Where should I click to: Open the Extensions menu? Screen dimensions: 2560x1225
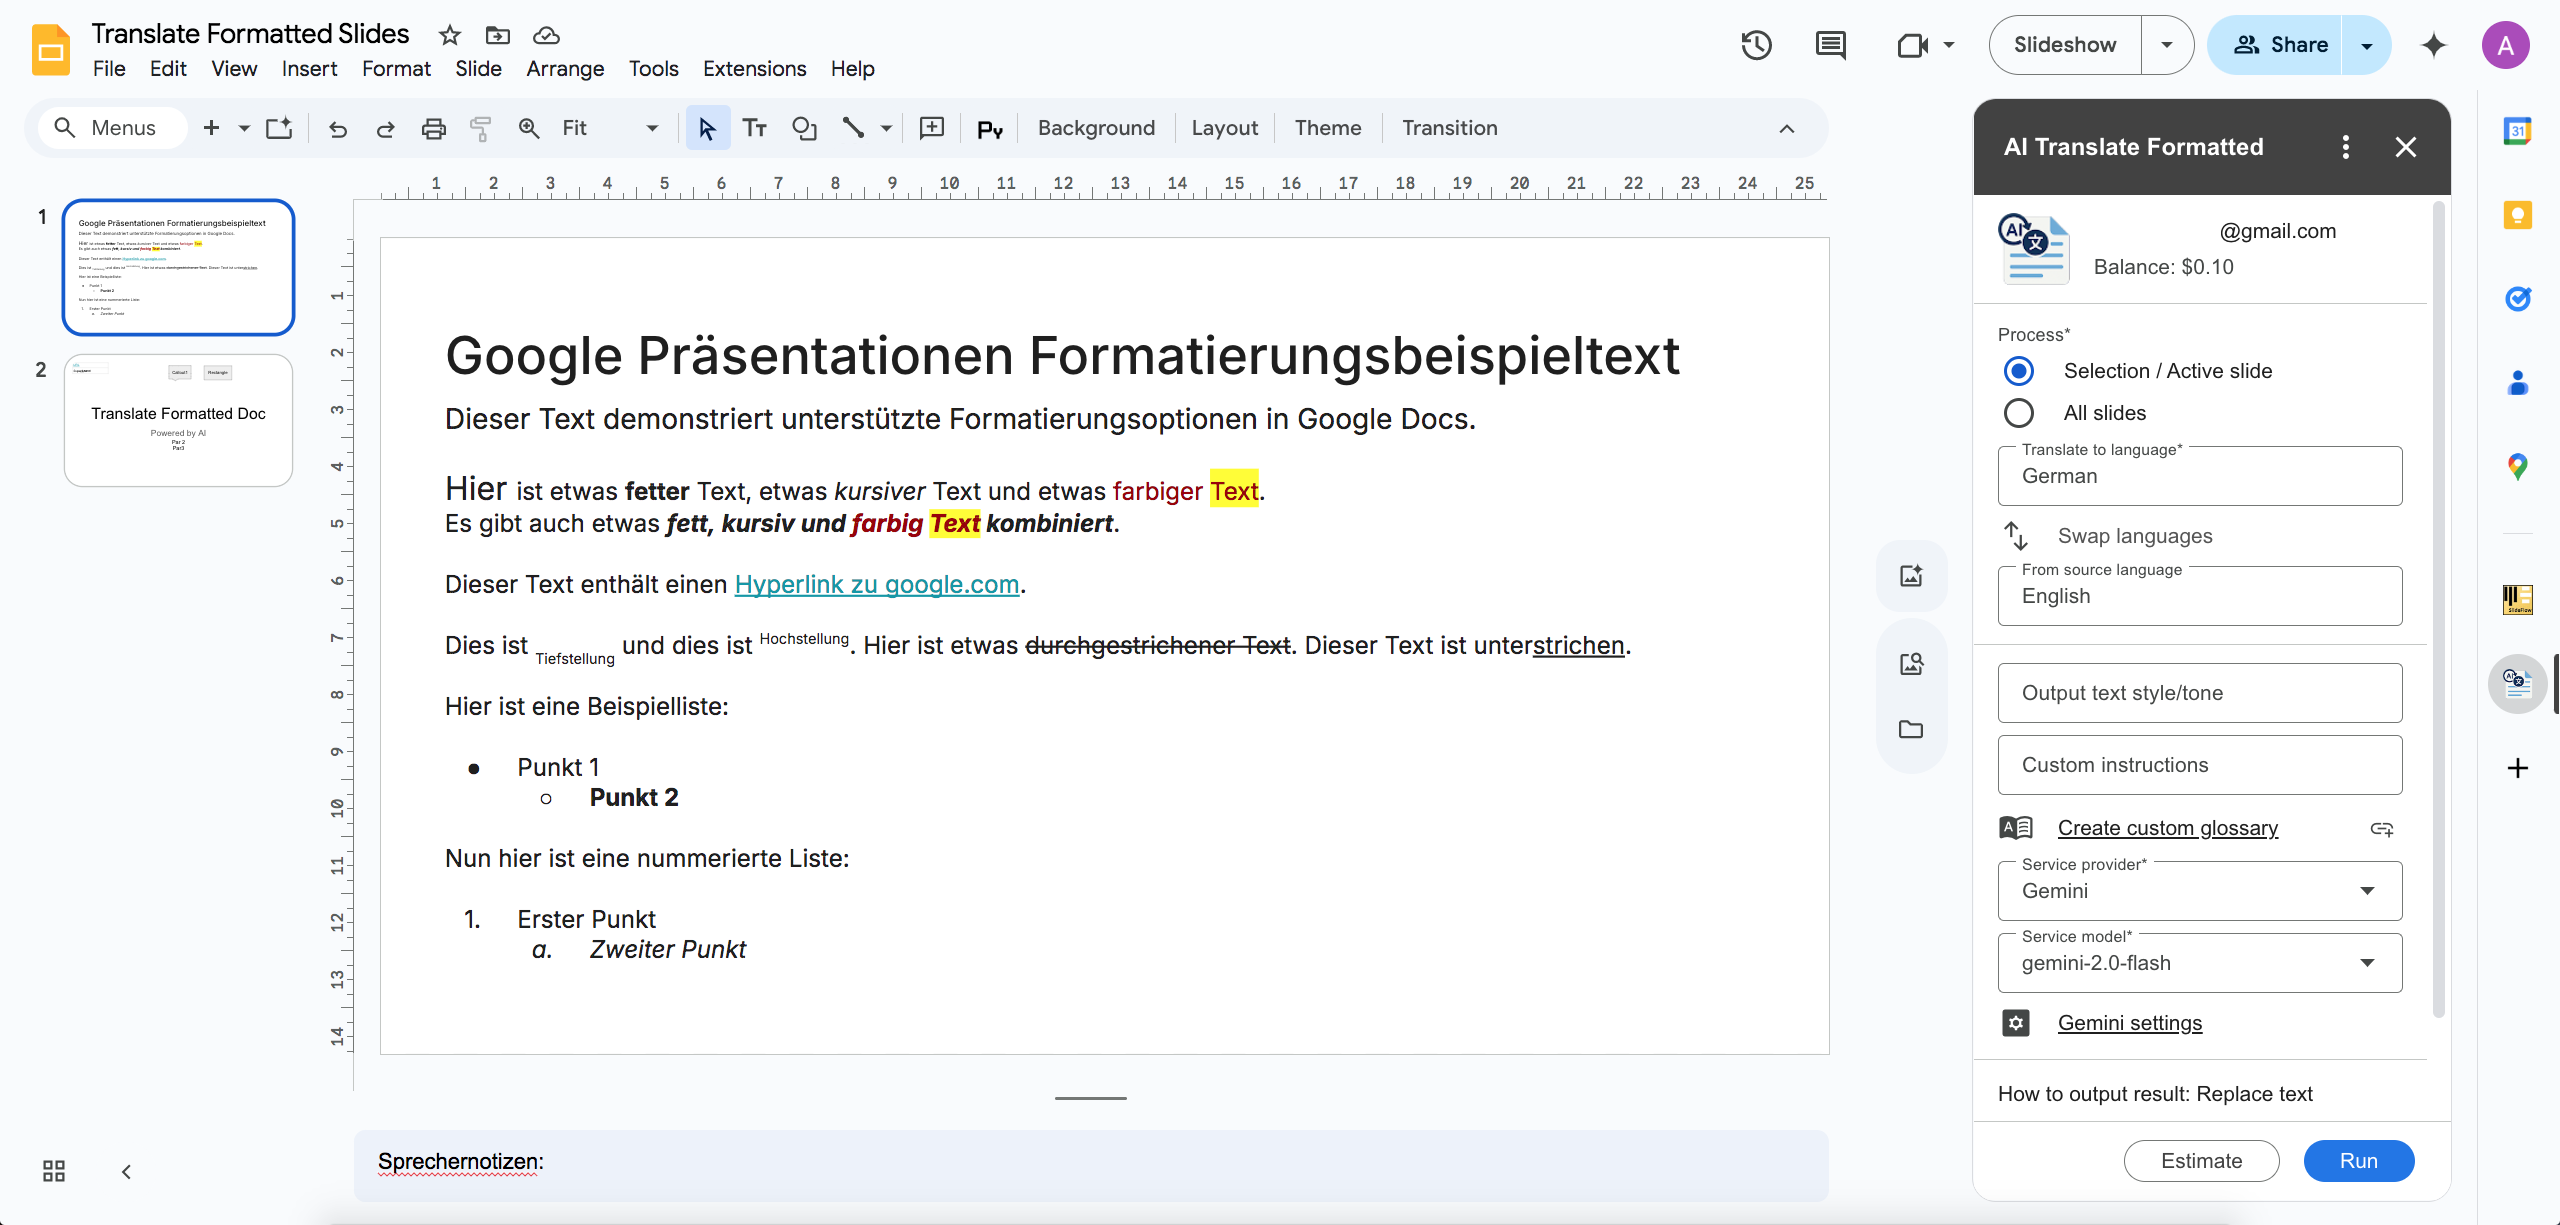coord(754,69)
